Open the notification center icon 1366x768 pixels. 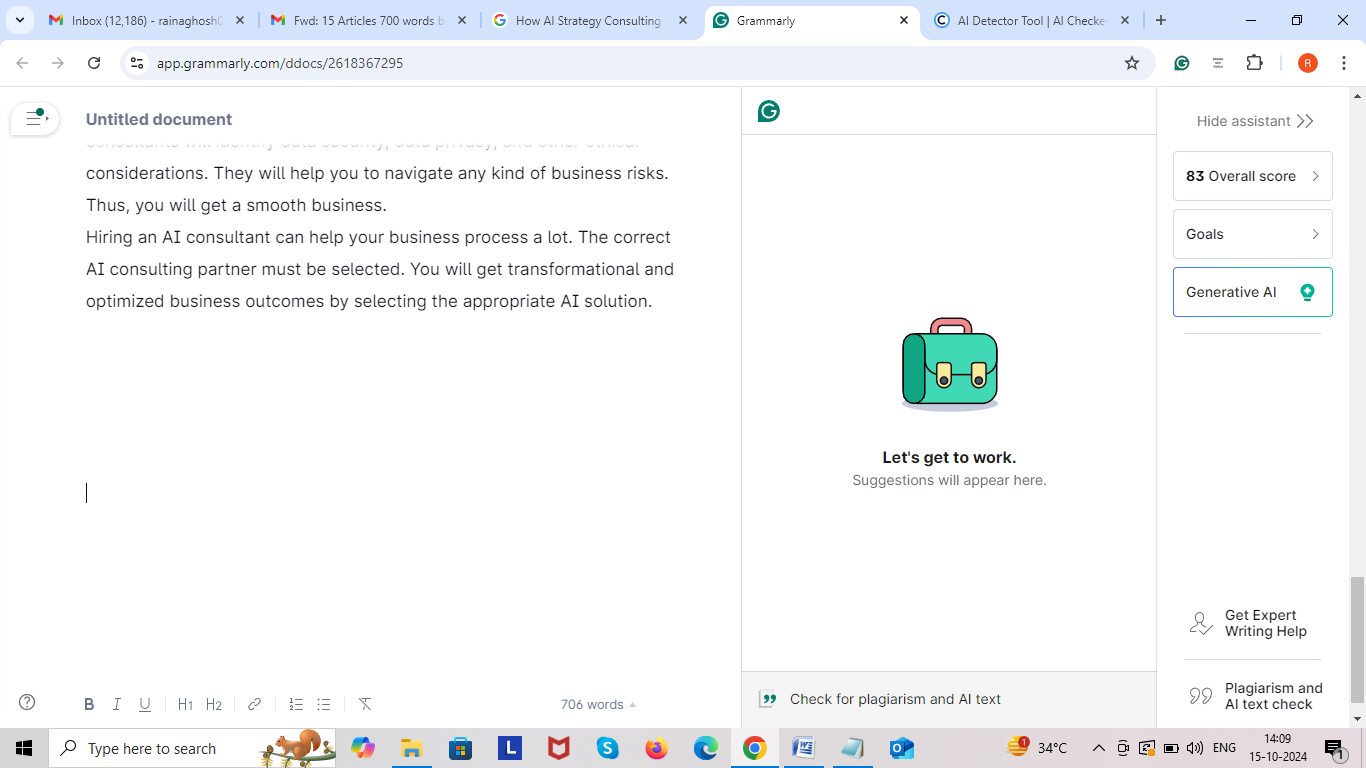point(1336,748)
